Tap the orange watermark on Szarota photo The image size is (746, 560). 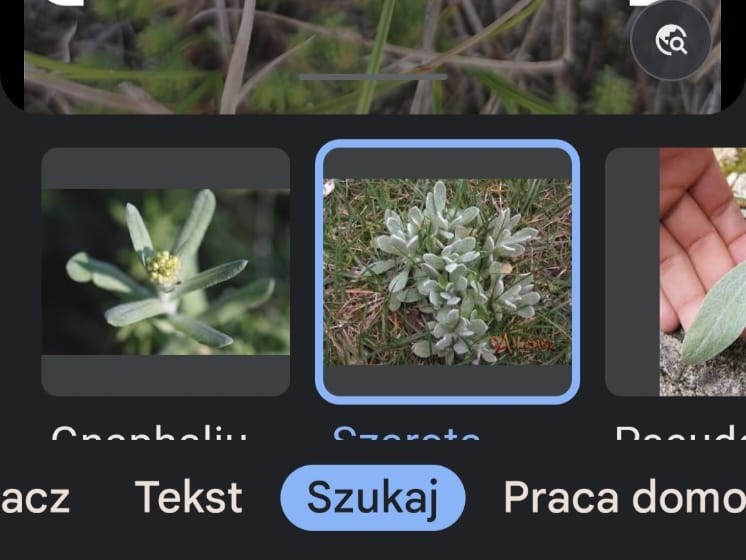(521, 343)
